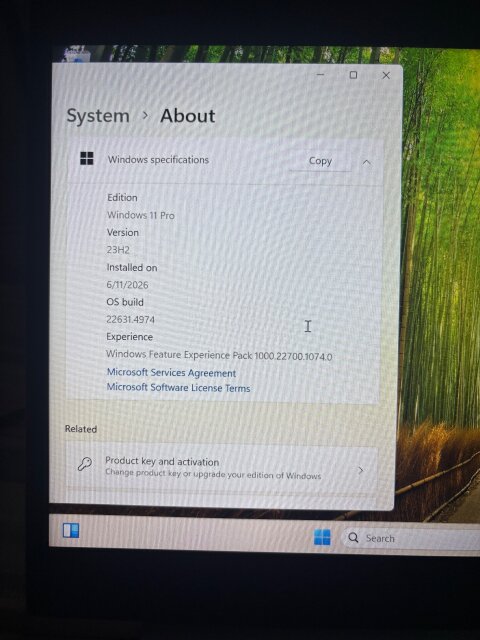This screenshot has width=480, height=640.
Task: Click the 'Edition' label
Action: tap(122, 198)
